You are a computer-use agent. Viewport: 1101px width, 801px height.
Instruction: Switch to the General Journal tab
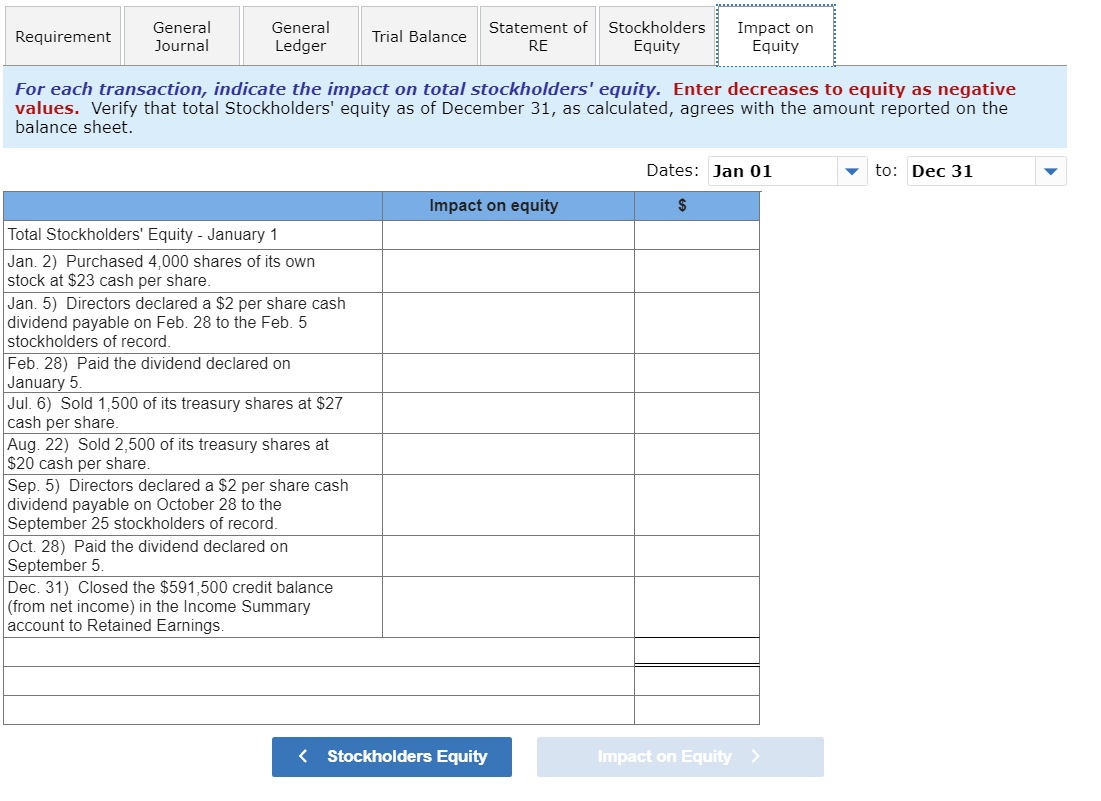pos(182,37)
